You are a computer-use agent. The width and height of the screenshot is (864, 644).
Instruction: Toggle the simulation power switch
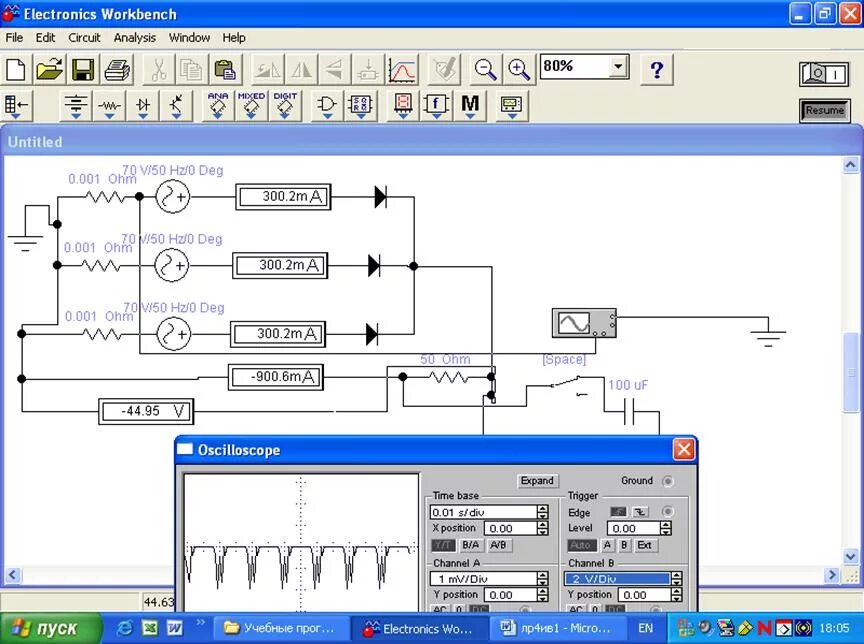[x=824, y=73]
